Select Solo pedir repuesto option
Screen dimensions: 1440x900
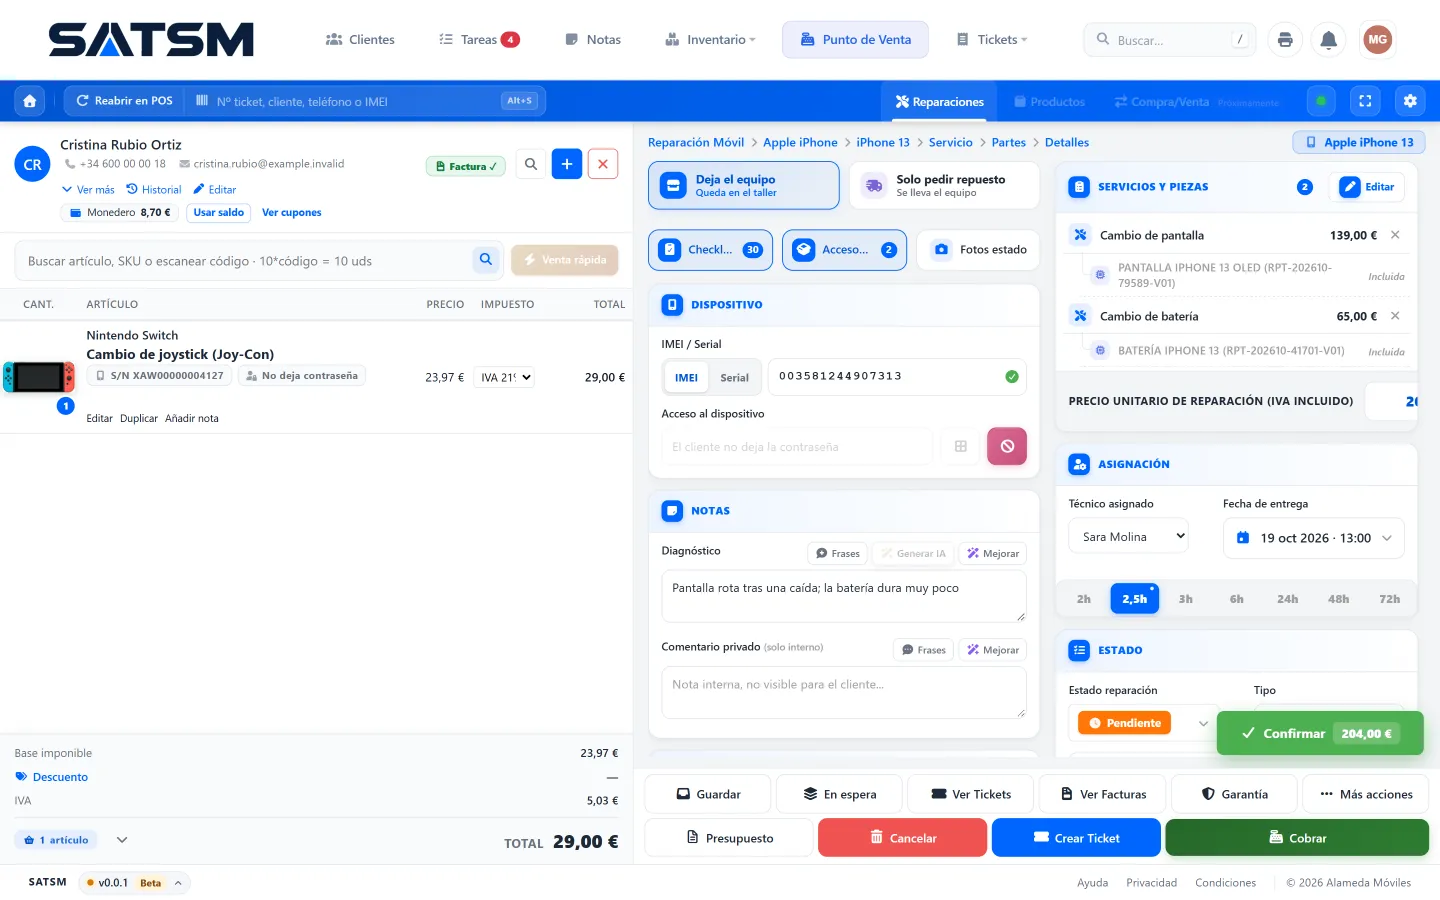(945, 186)
